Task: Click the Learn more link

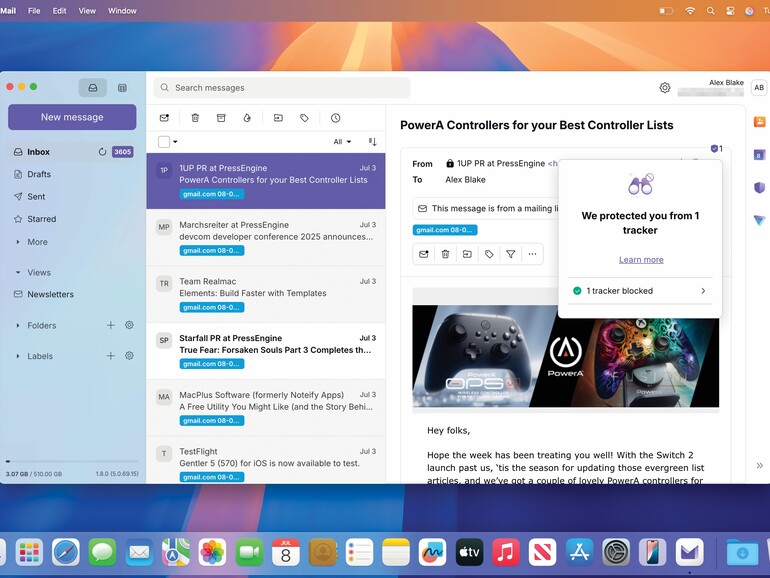Action: (x=641, y=260)
